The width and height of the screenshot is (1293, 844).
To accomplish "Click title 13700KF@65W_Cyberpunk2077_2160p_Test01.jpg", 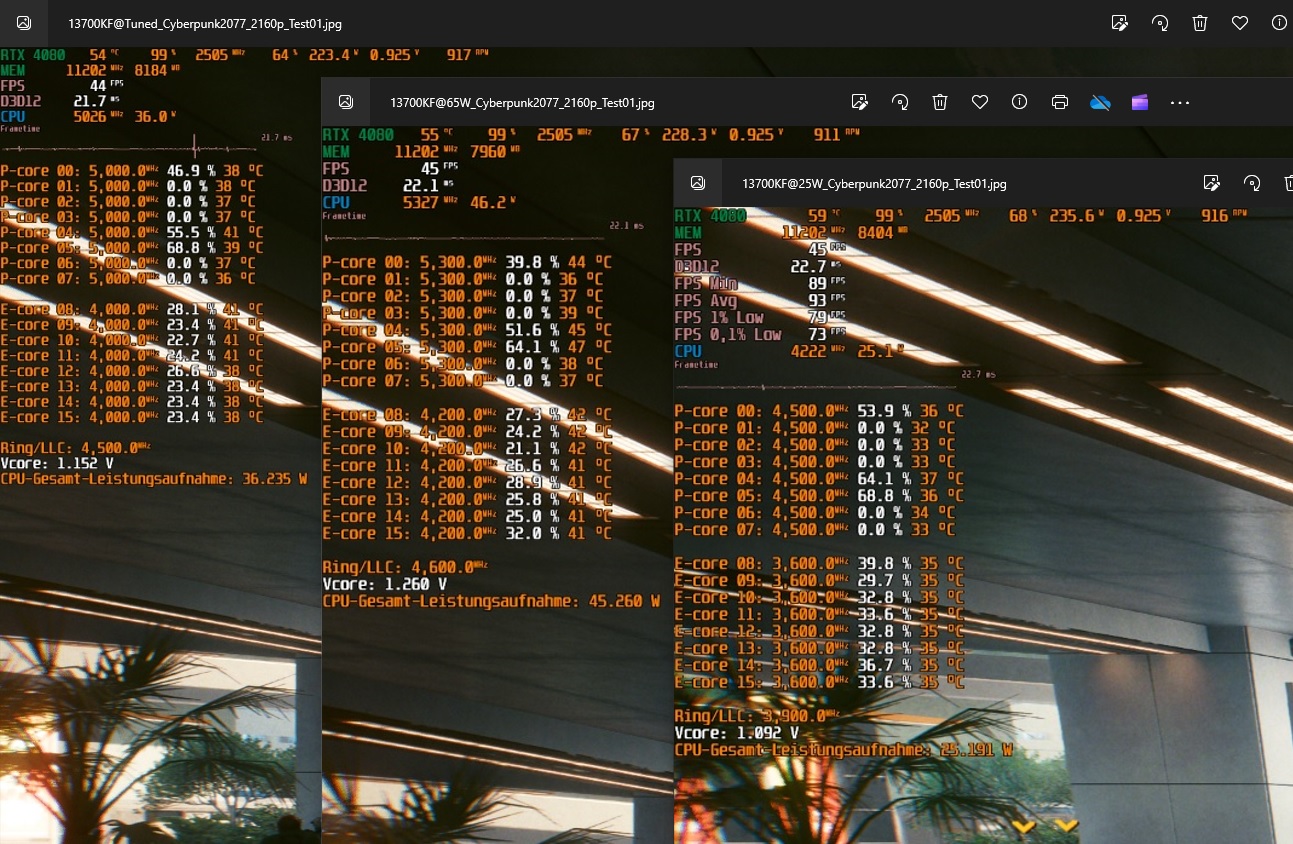I will tap(522, 102).
